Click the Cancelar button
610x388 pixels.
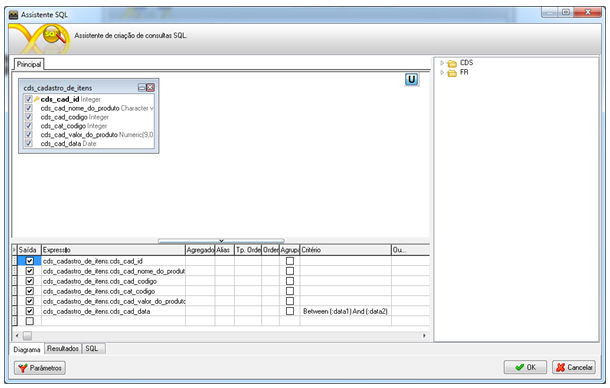point(574,367)
